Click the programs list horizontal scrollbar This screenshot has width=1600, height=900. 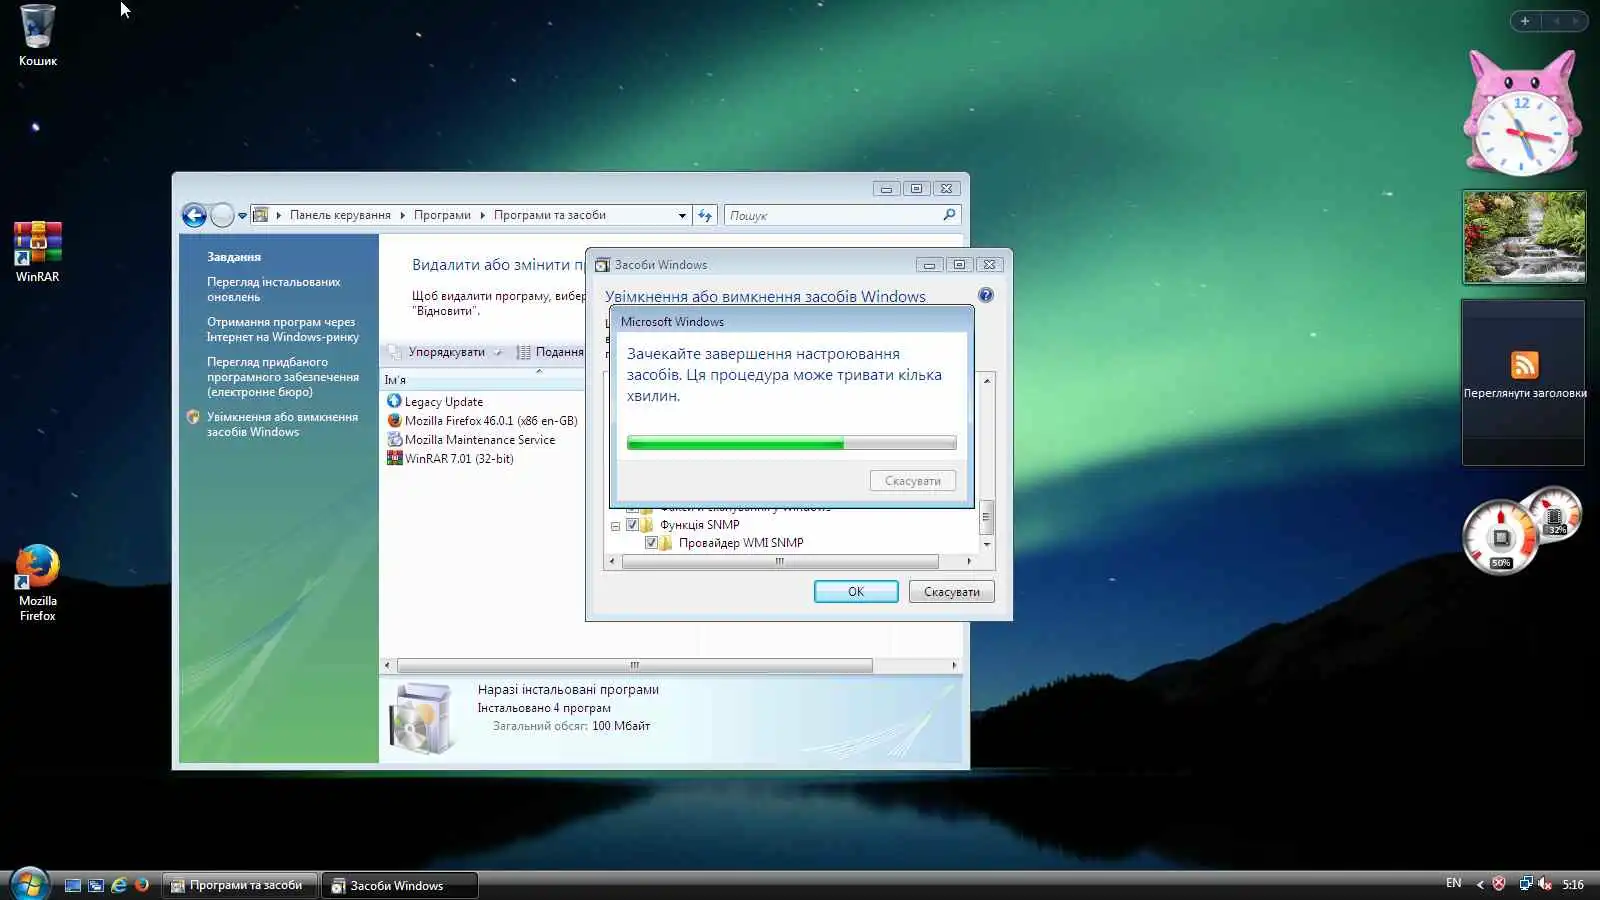tap(634, 665)
